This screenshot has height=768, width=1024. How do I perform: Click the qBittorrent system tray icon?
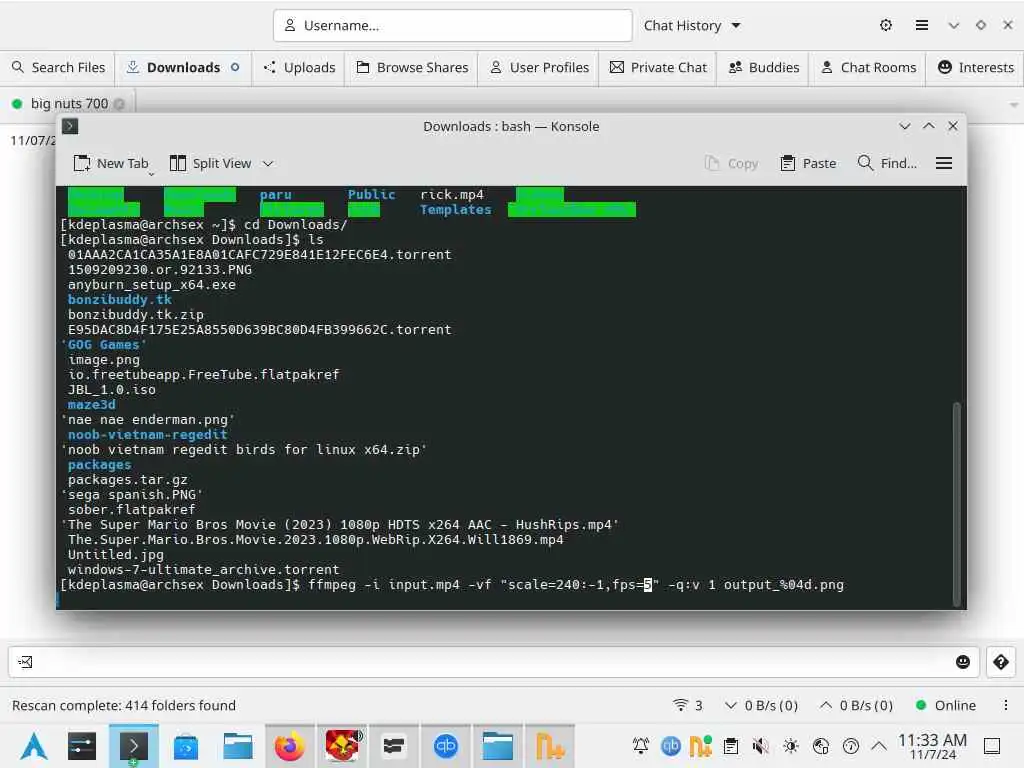pyautogui.click(x=671, y=746)
